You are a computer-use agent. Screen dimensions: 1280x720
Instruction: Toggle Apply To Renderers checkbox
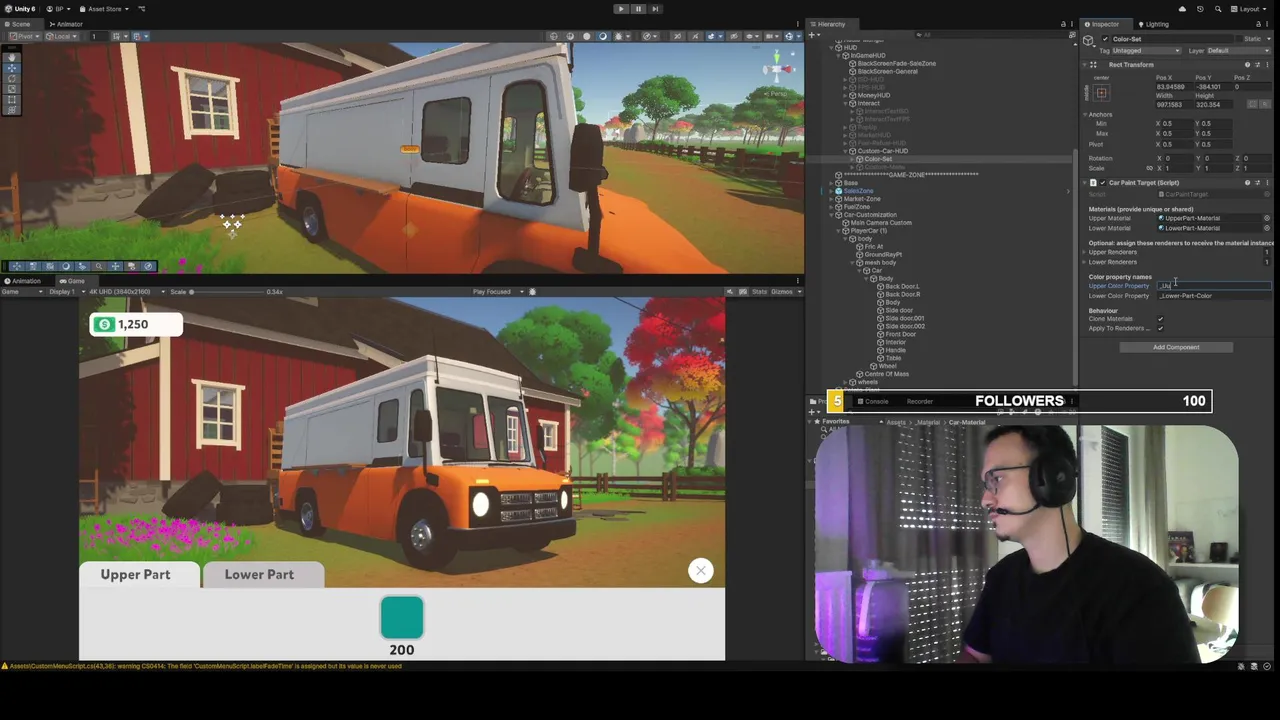[1160, 328]
